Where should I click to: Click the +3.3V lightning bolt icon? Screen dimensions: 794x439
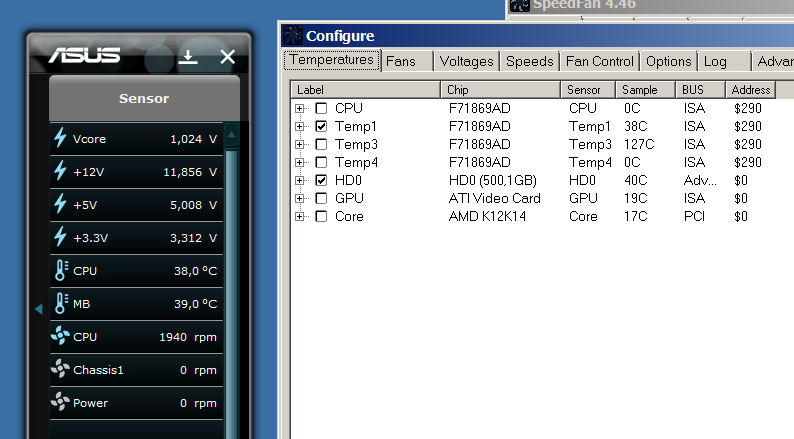[60, 236]
